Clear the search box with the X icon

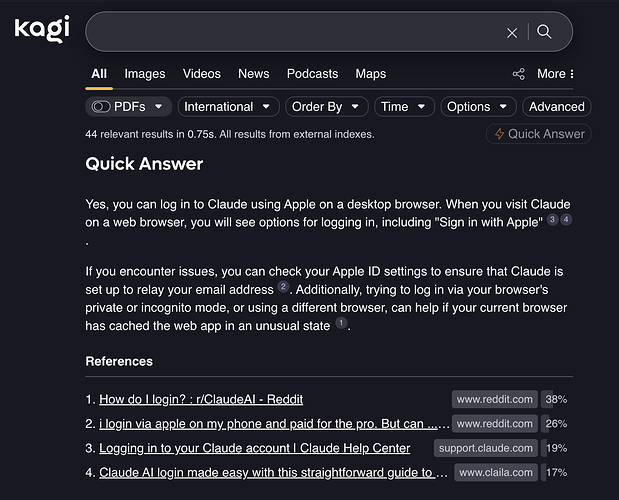tap(512, 32)
